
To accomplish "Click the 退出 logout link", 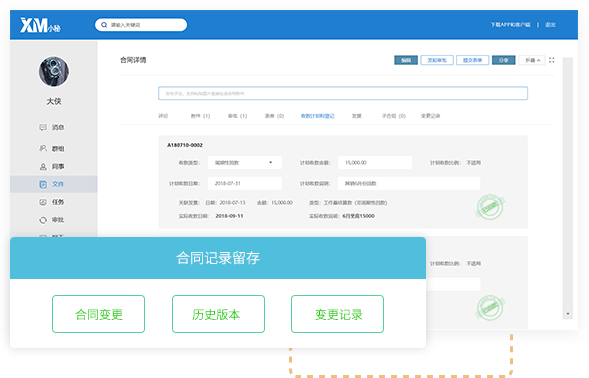I will pyautogui.click(x=550, y=25).
